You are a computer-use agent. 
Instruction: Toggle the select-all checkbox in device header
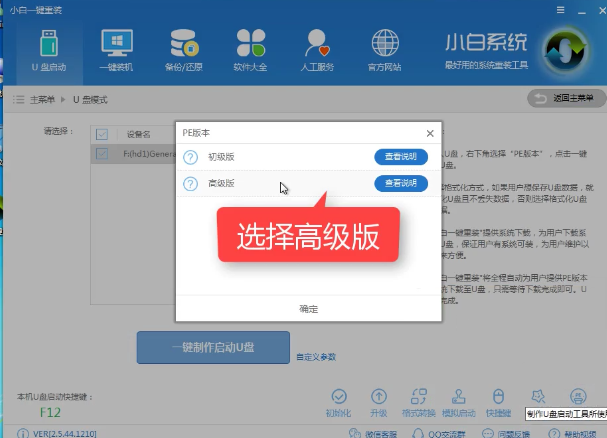click(102, 134)
